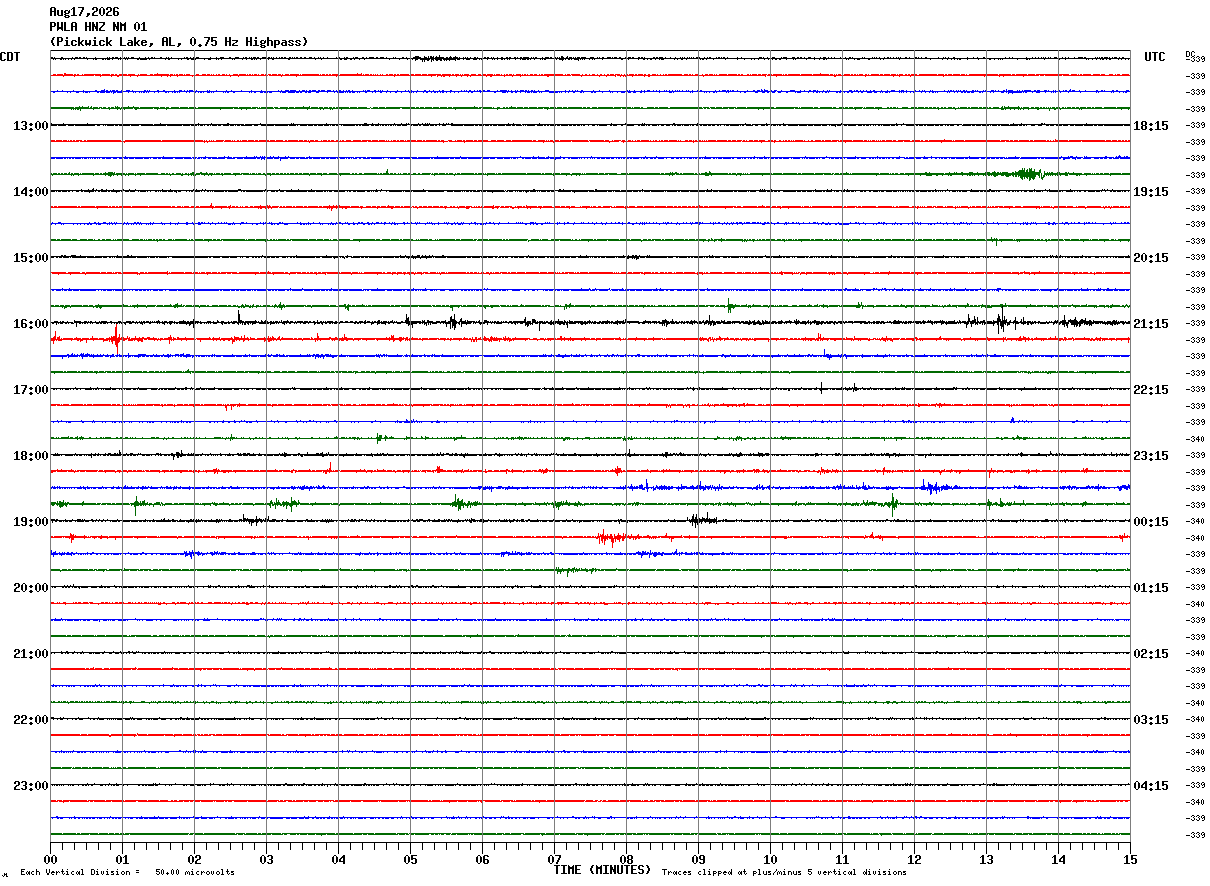Click the 15 minute tick label
1210x886 pixels.
tap(1130, 859)
